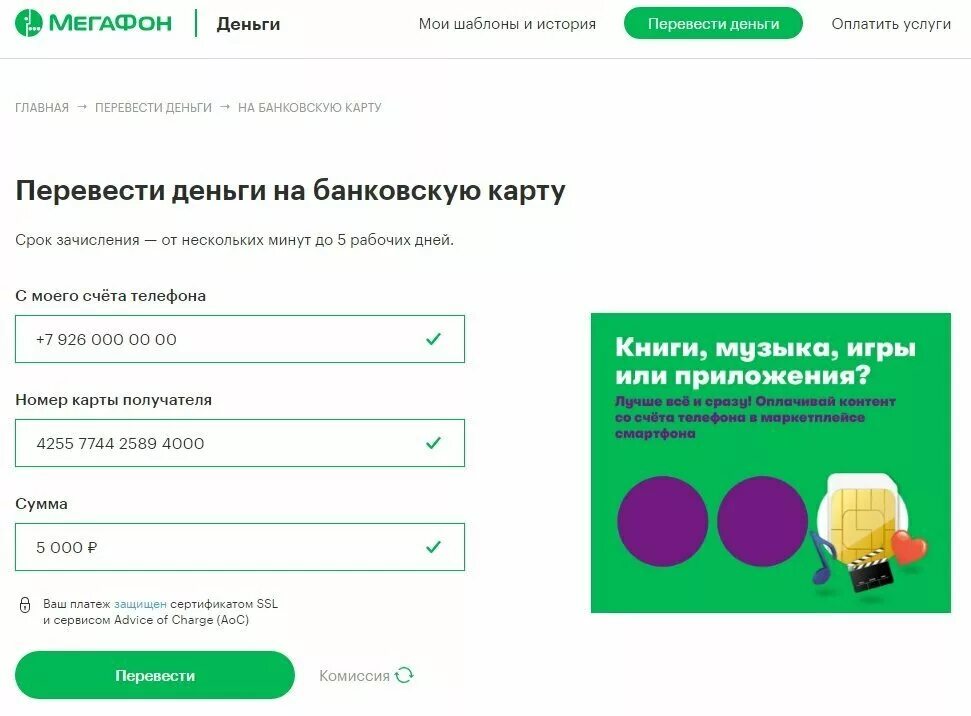The height and width of the screenshot is (716, 971).
Task: Click the padlock security icon
Action: pos(25,605)
